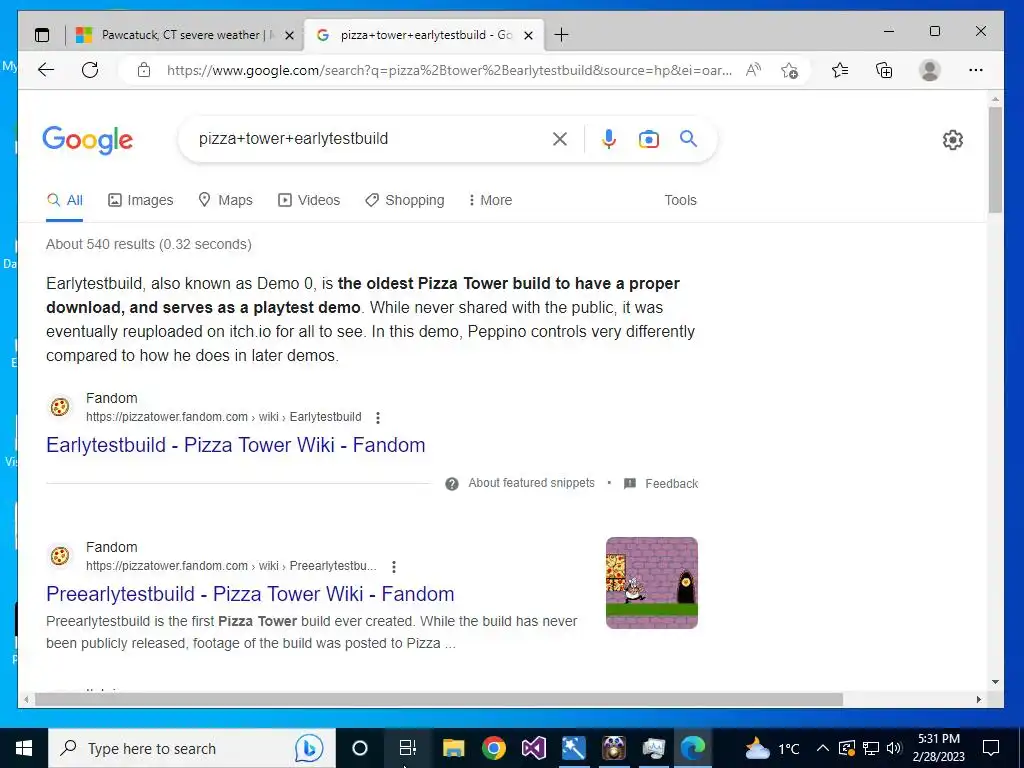The width and height of the screenshot is (1024, 768).
Task: Click the About featured snippets link
Action: click(532, 483)
